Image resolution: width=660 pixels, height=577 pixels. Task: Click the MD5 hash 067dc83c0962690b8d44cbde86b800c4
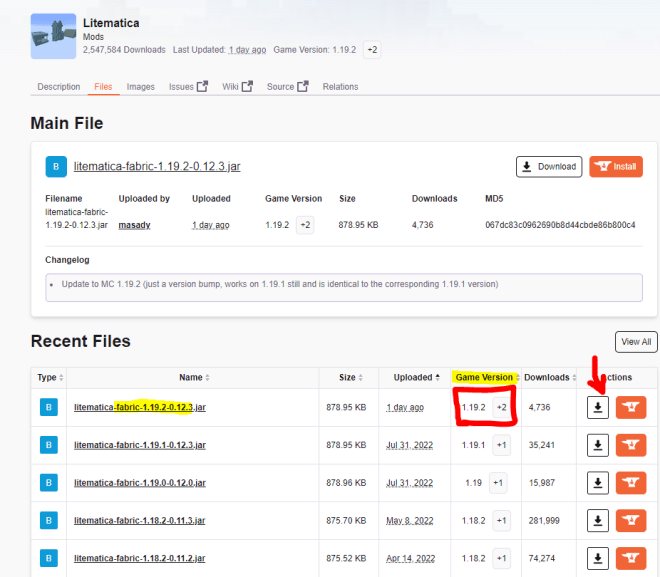click(560, 225)
